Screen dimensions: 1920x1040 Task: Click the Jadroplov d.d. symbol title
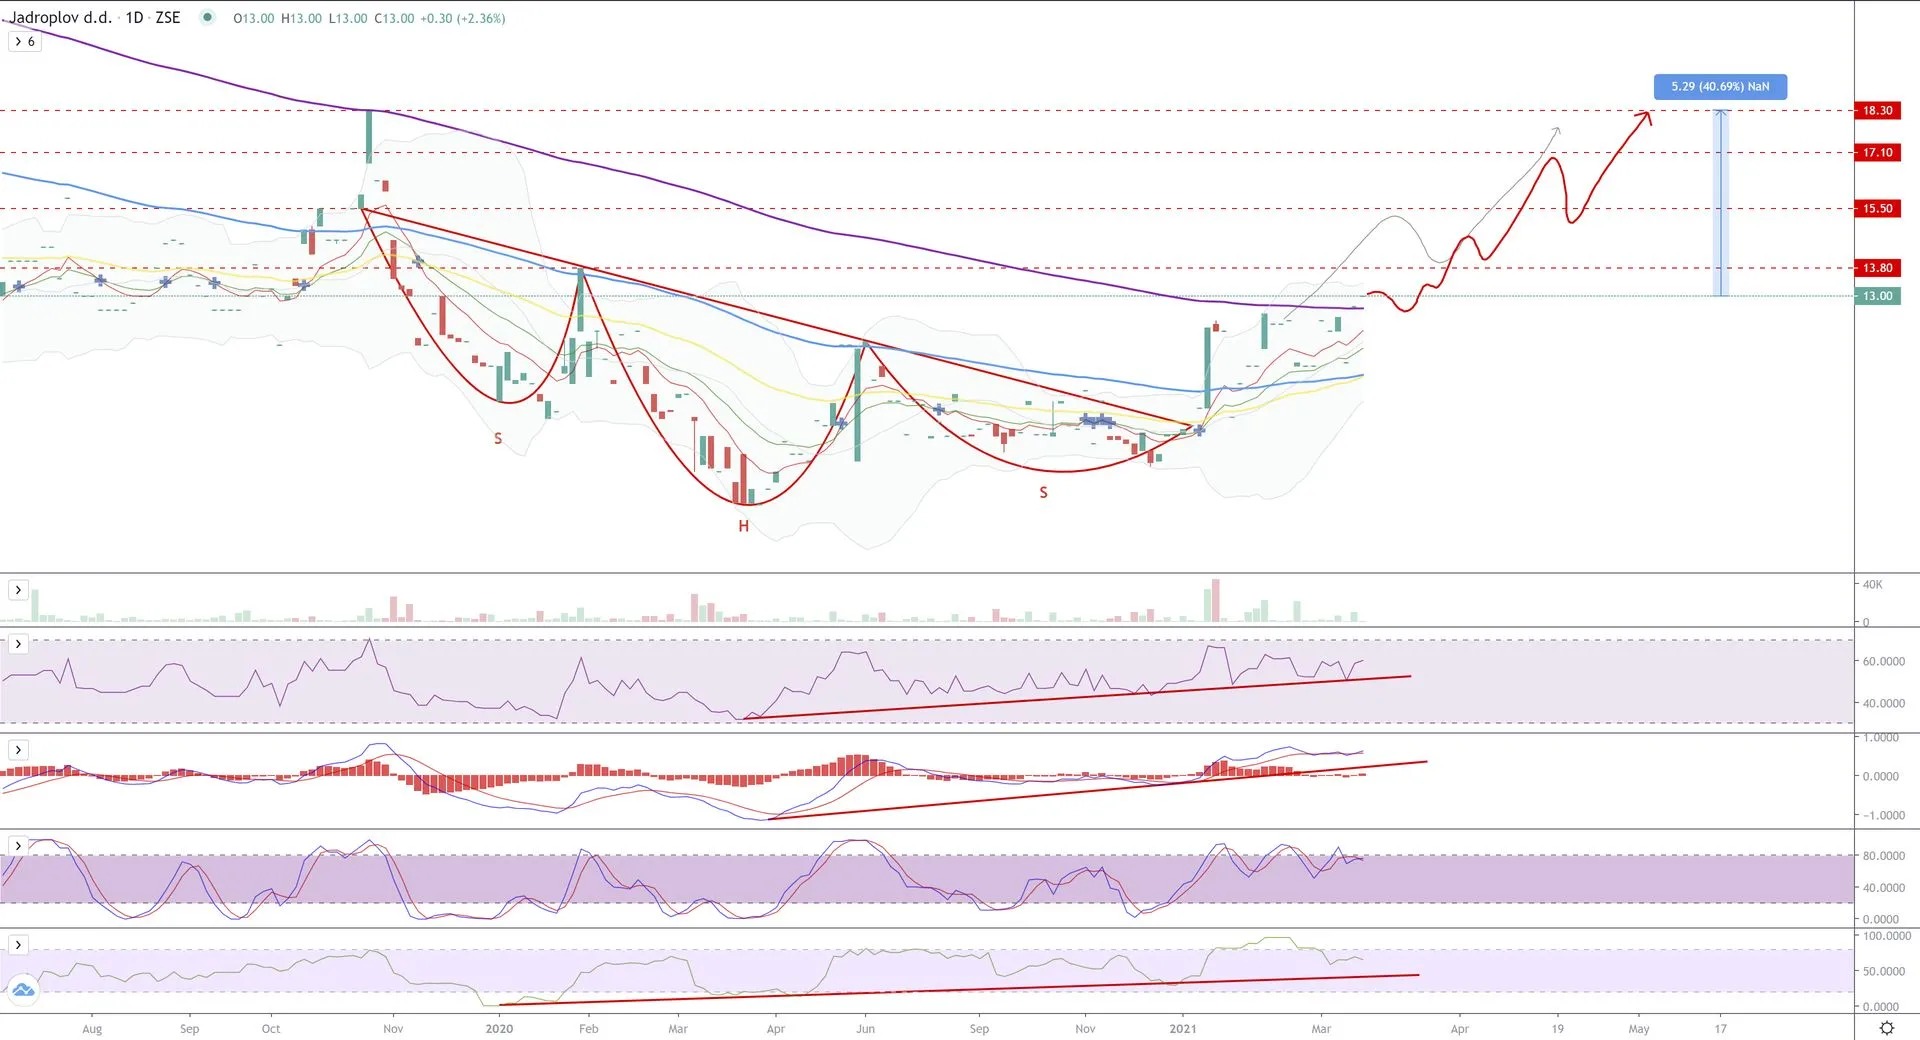[x=61, y=18]
